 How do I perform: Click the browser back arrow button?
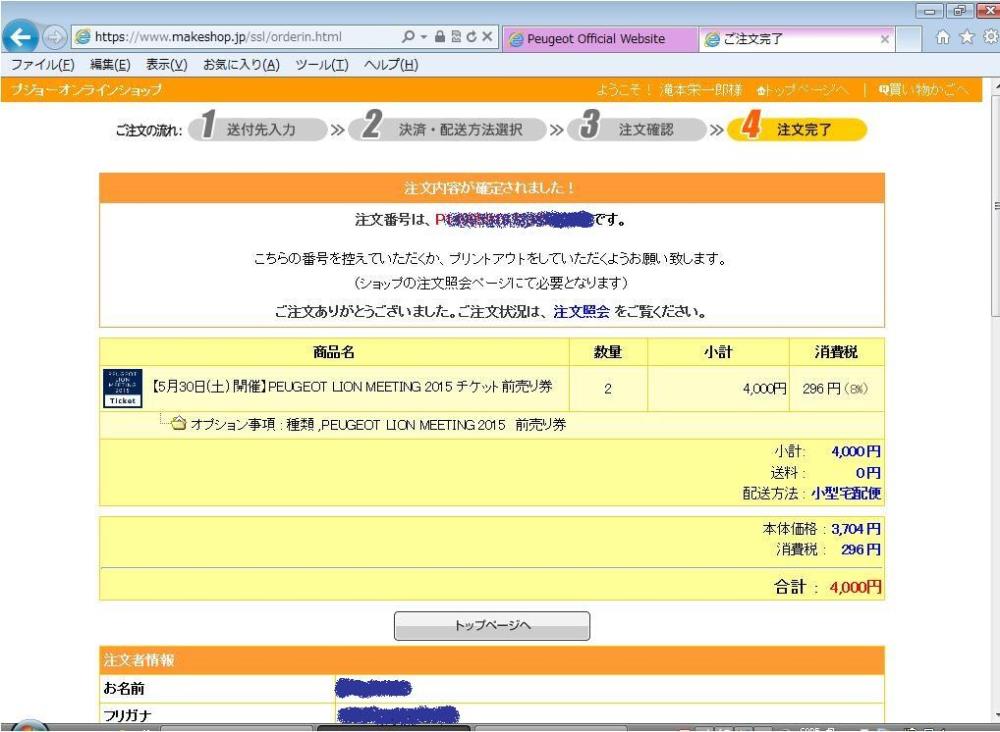coord(21,38)
